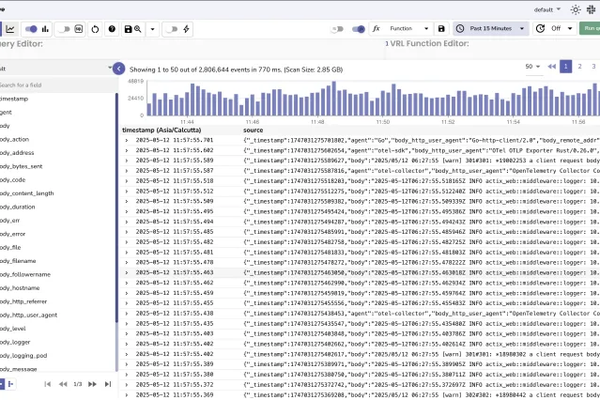Select the body_address field

(x=17, y=153)
